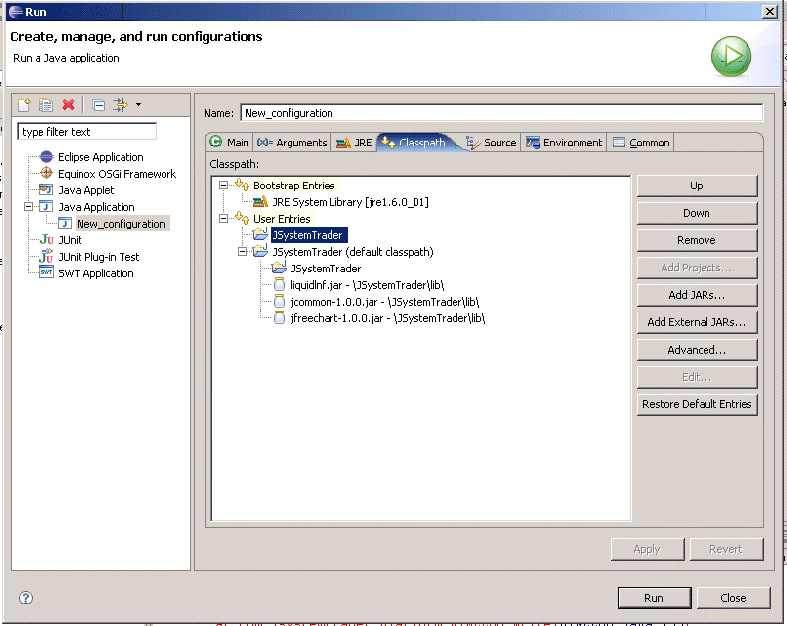Select the Classpath tab
Image resolution: width=787 pixels, height=626 pixels.
(x=415, y=142)
